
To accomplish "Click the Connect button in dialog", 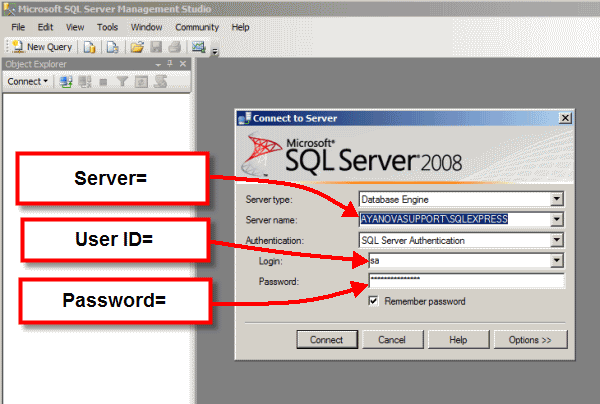I will pyautogui.click(x=327, y=340).
